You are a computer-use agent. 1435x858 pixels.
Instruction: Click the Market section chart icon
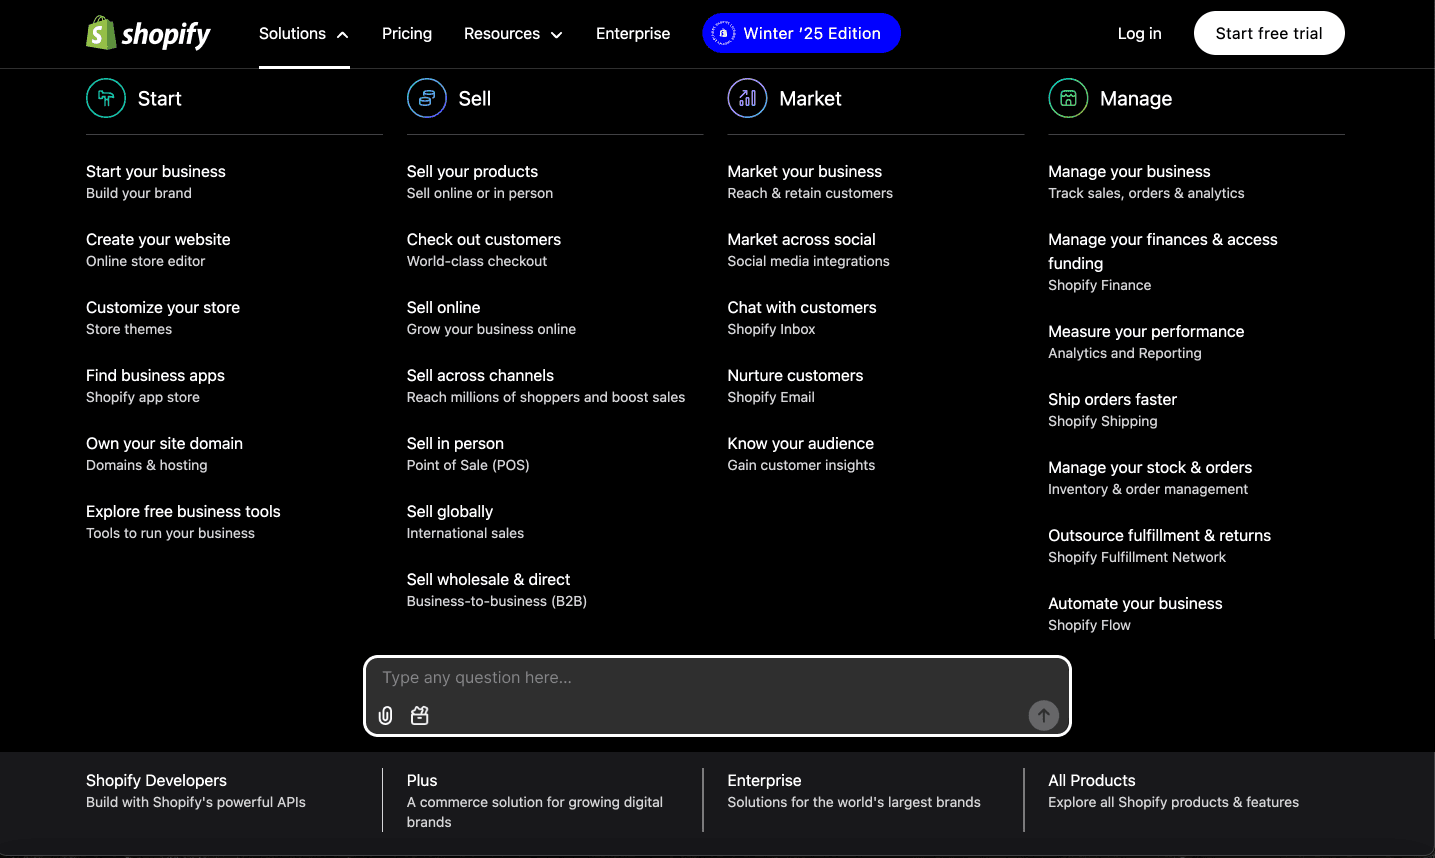click(x=747, y=98)
